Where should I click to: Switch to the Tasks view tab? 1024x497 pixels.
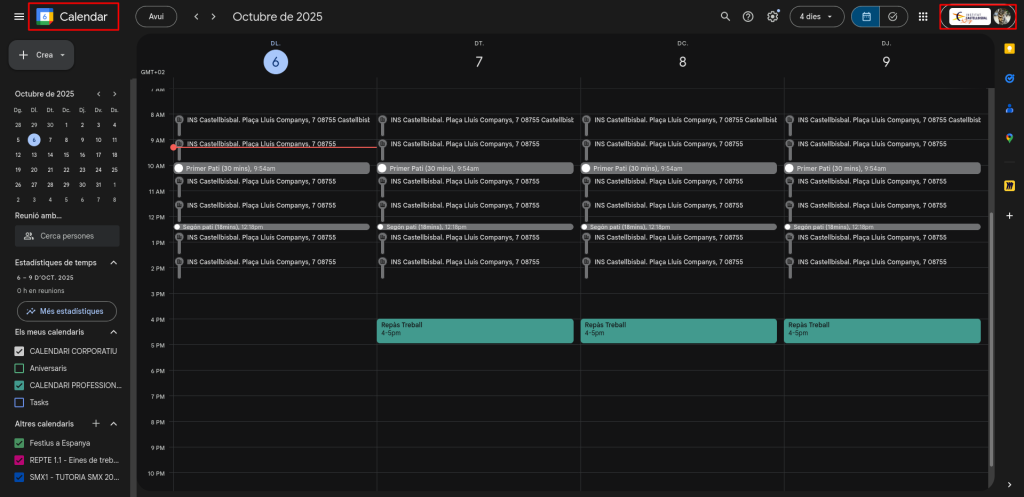(893, 16)
